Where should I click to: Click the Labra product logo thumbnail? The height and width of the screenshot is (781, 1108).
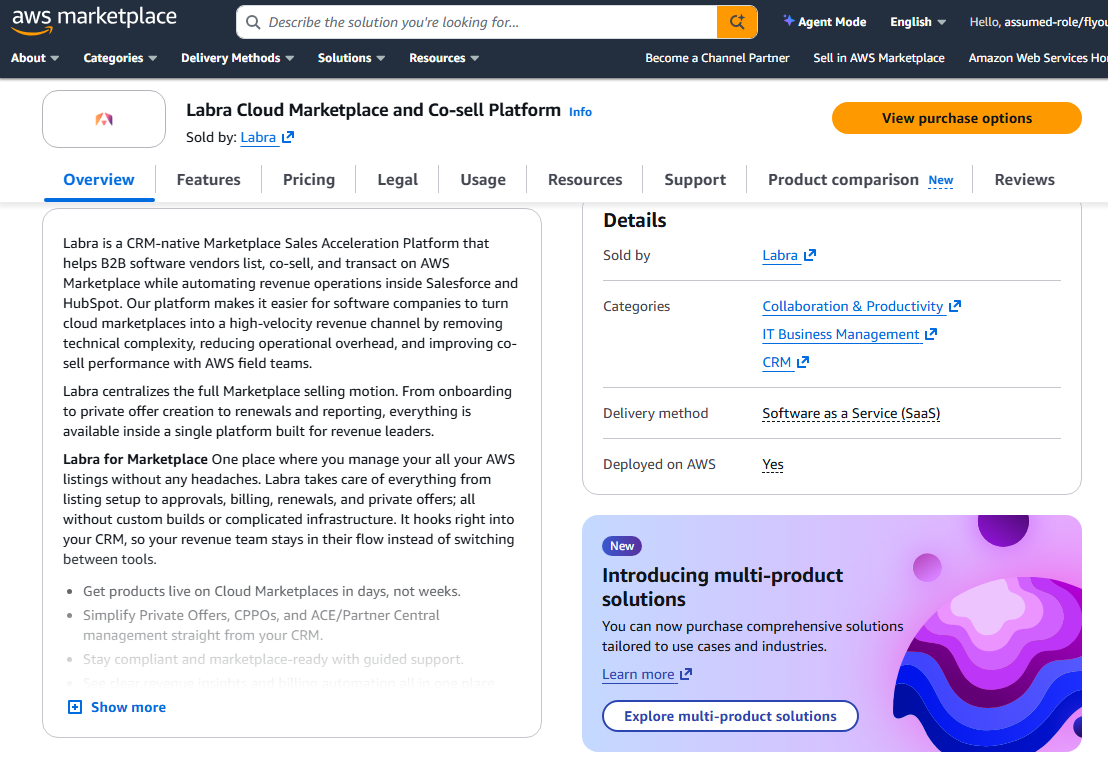pyautogui.click(x=104, y=119)
